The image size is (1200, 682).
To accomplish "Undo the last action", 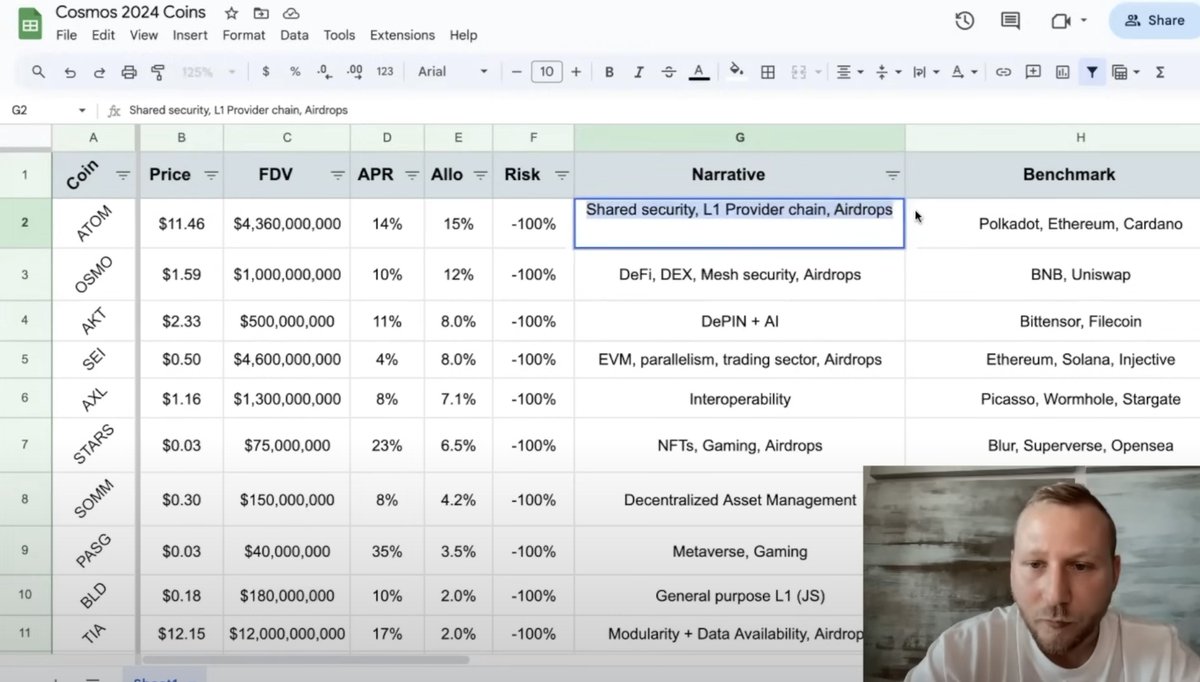I will [69, 72].
